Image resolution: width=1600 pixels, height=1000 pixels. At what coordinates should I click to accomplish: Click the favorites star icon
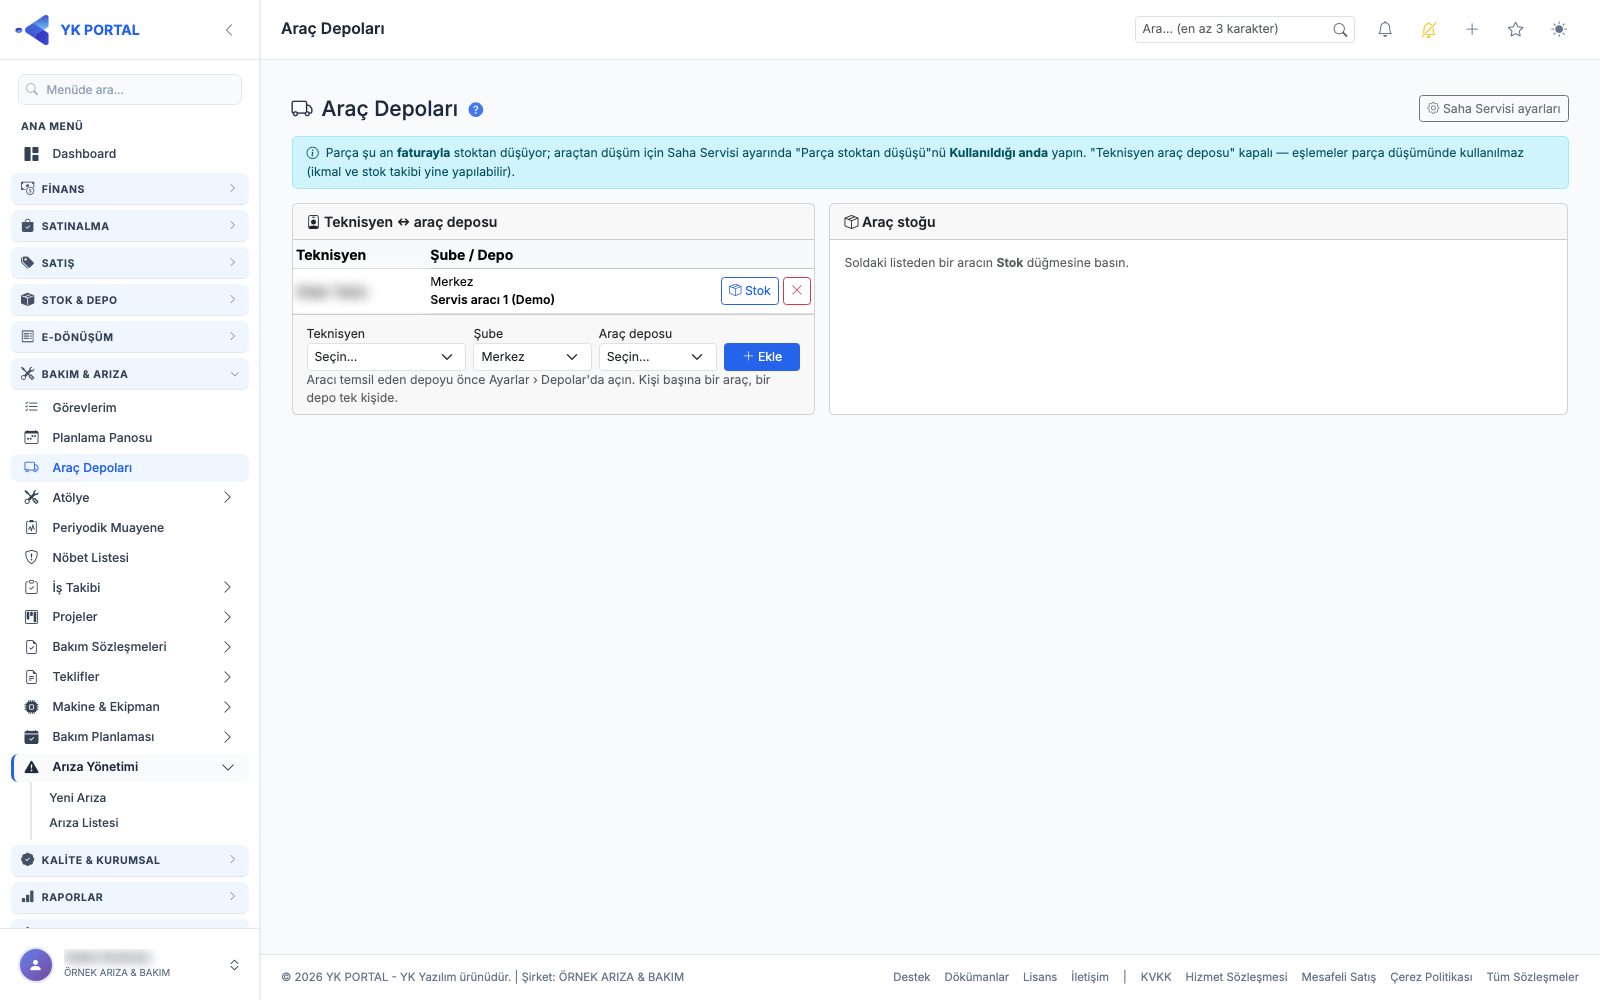click(x=1516, y=30)
